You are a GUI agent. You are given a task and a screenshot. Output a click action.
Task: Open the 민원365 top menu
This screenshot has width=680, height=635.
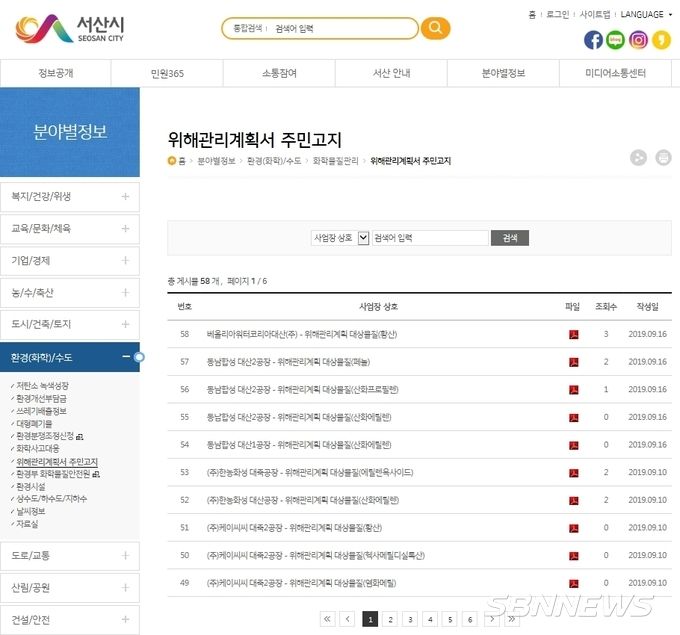point(167,73)
